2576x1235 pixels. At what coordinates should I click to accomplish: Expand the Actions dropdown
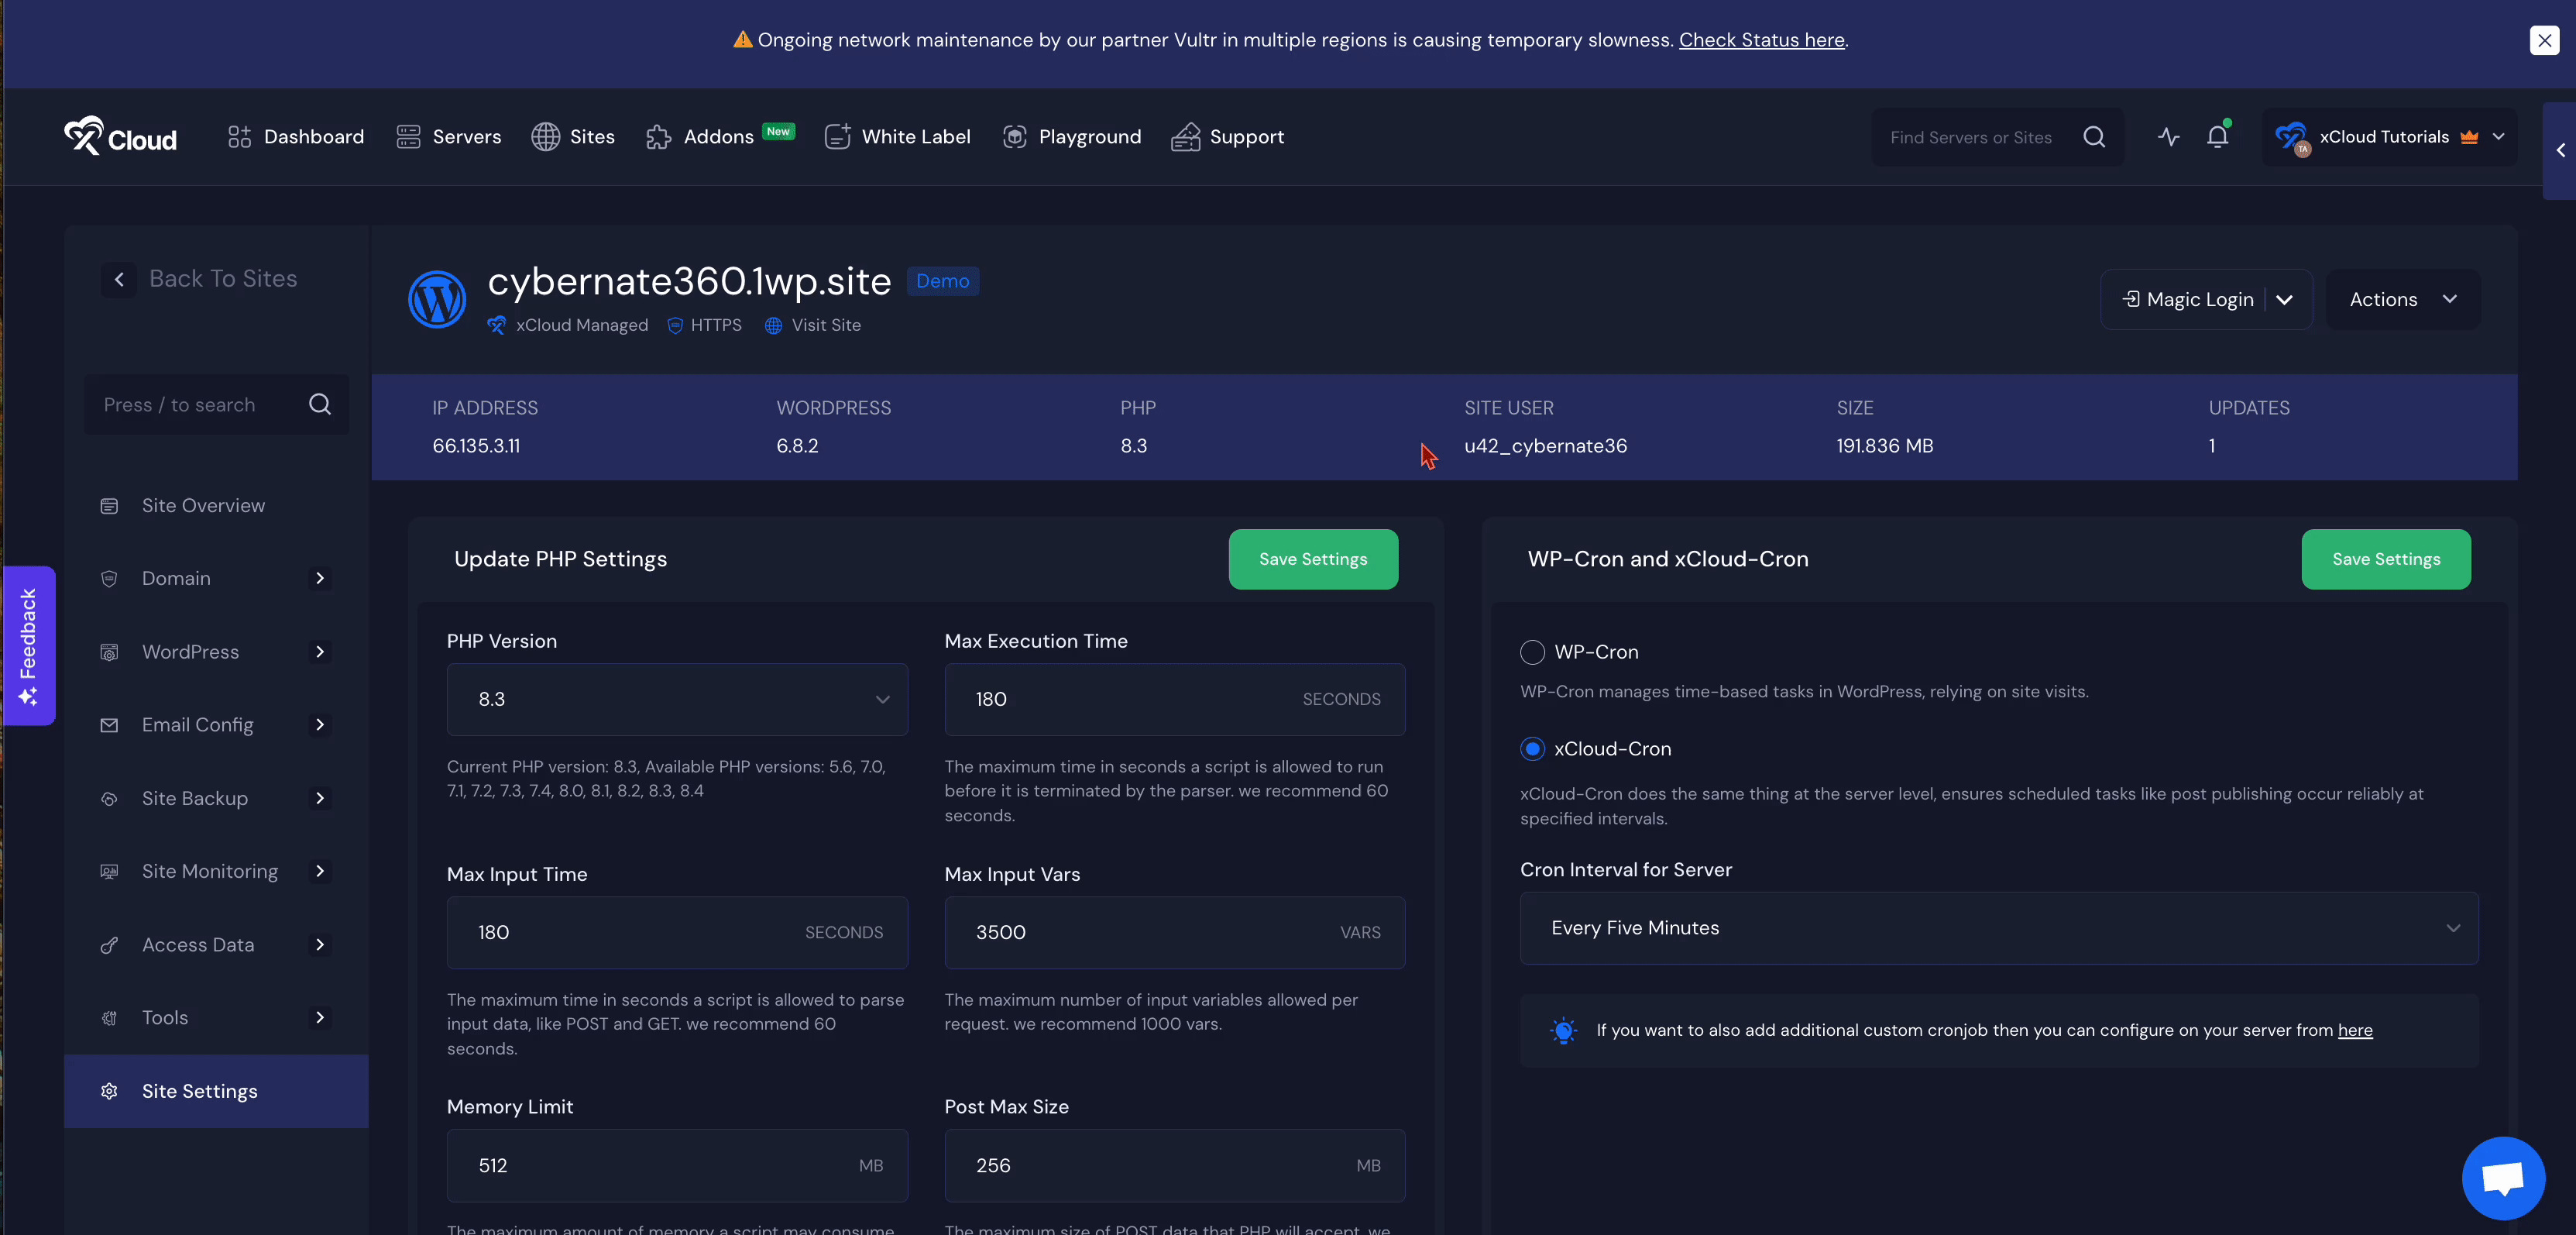click(2402, 299)
